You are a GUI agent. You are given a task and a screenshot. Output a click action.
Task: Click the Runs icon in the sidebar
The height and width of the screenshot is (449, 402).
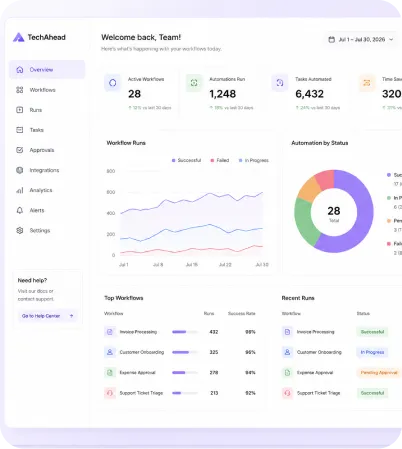[20, 110]
